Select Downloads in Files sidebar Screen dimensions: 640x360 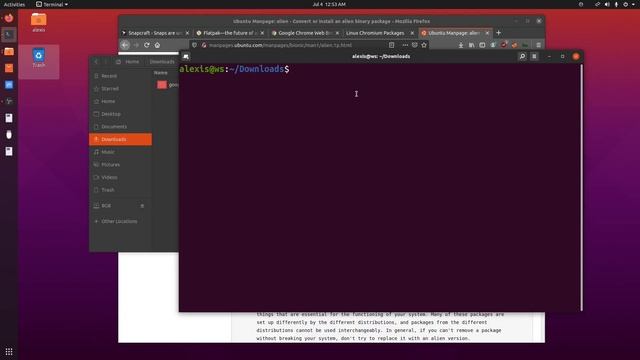click(x=120, y=139)
